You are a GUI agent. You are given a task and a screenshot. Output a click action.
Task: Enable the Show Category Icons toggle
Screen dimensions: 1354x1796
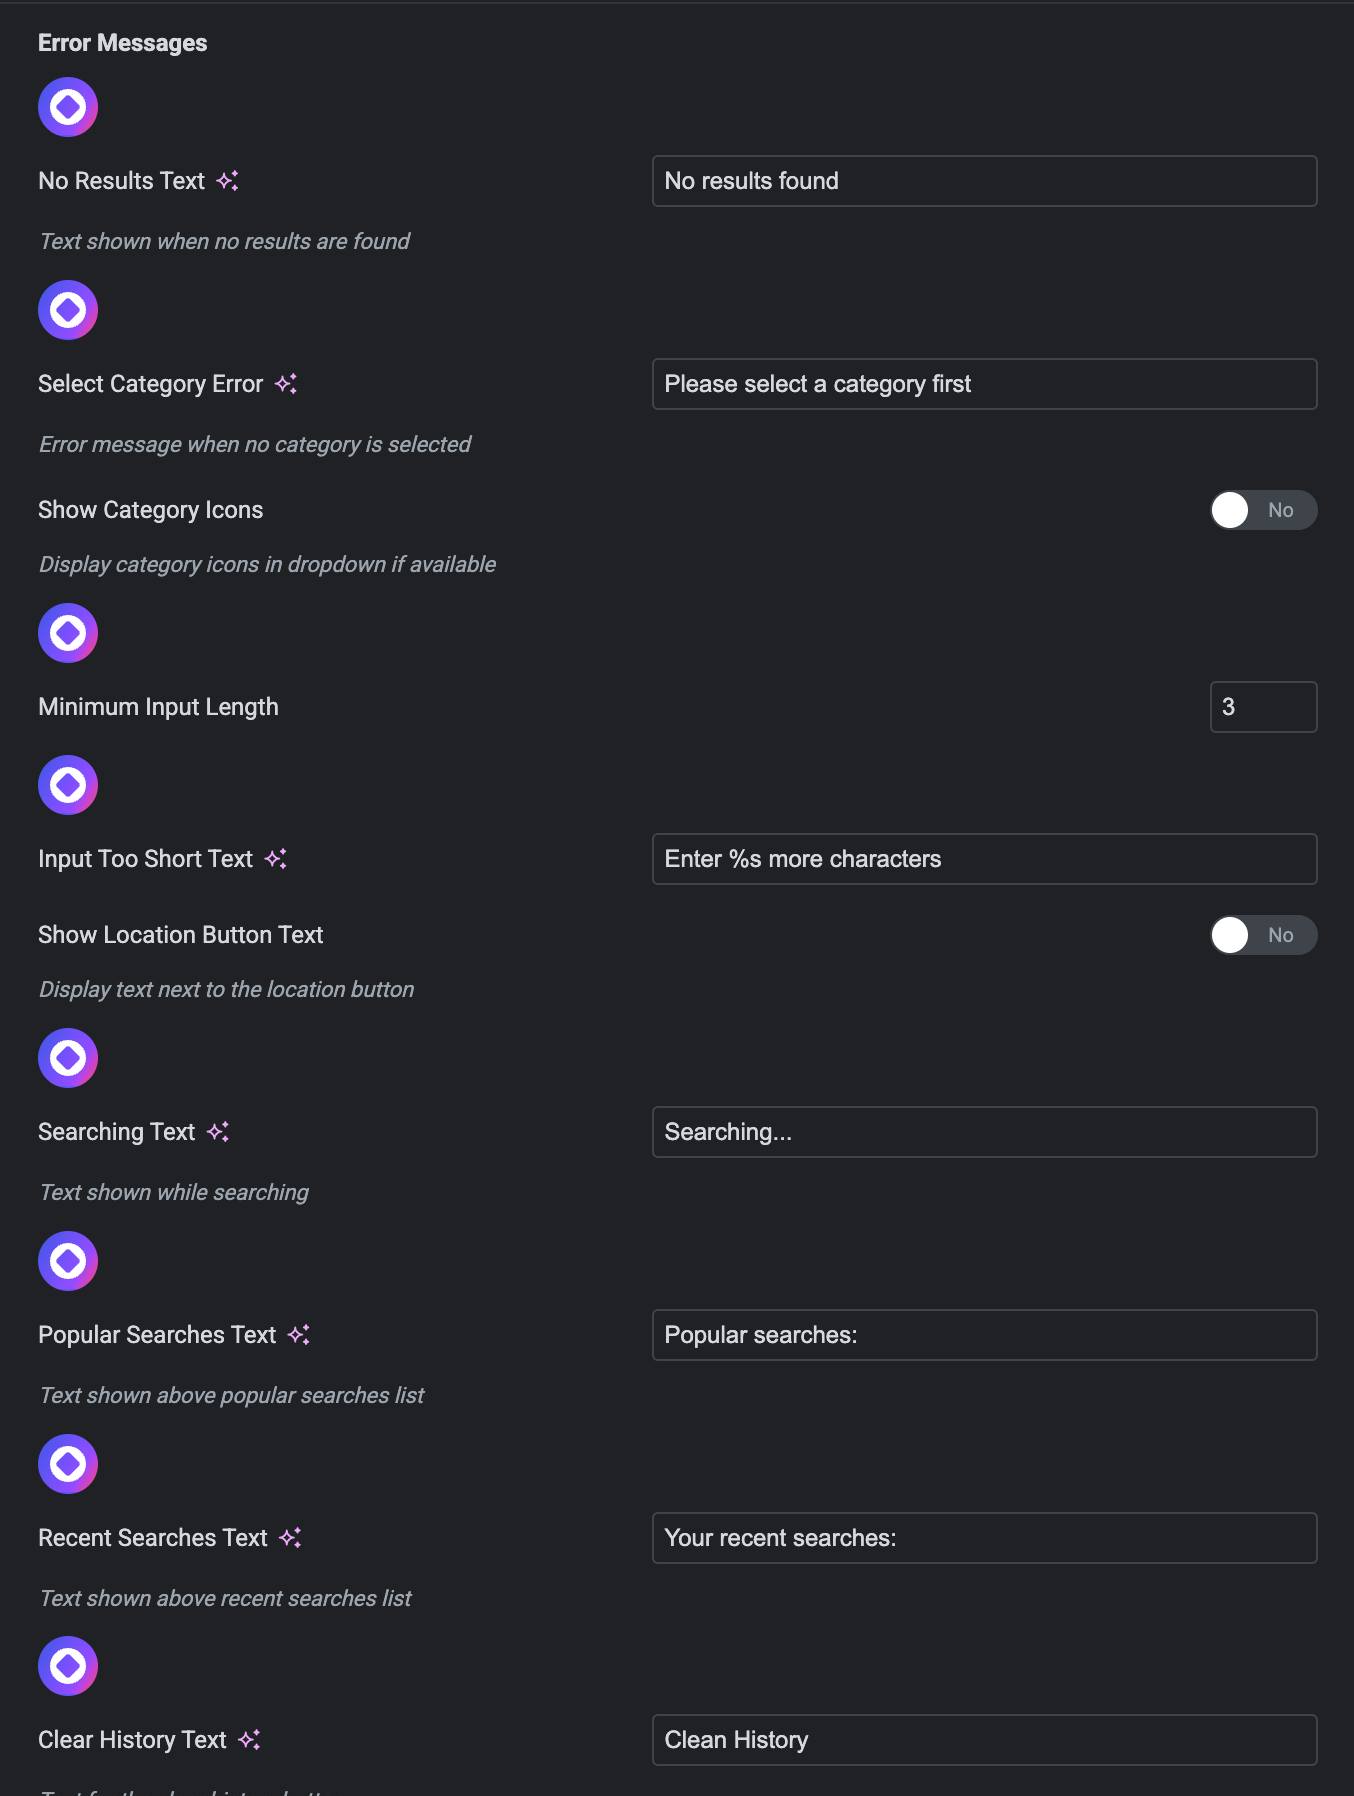coord(1263,510)
